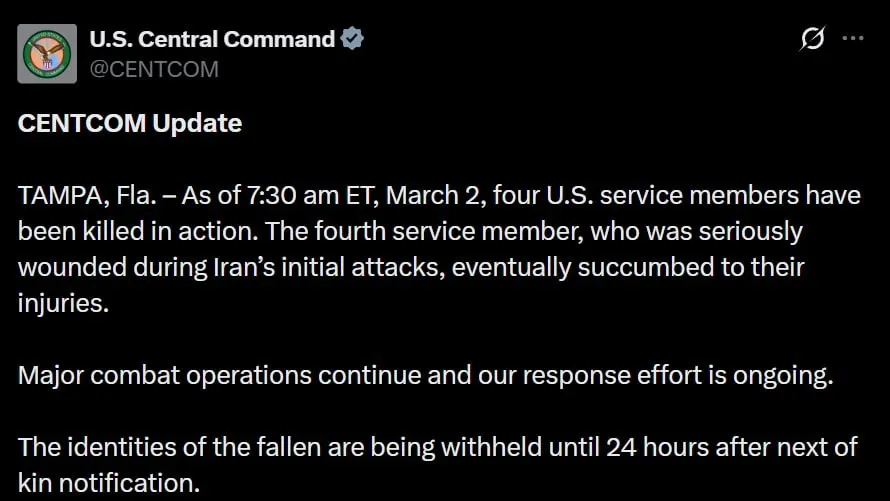The image size is (890, 501).
Task: Click the word "injuries" in the post
Action: [x=59, y=304]
